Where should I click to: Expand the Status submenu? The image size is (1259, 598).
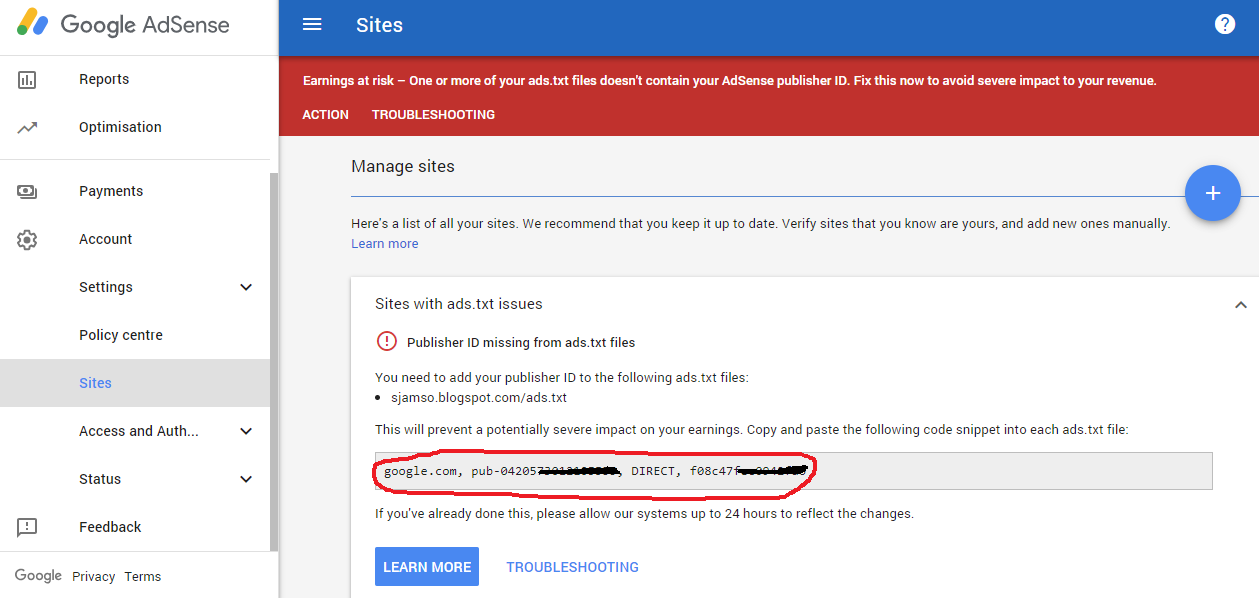pyautogui.click(x=246, y=479)
